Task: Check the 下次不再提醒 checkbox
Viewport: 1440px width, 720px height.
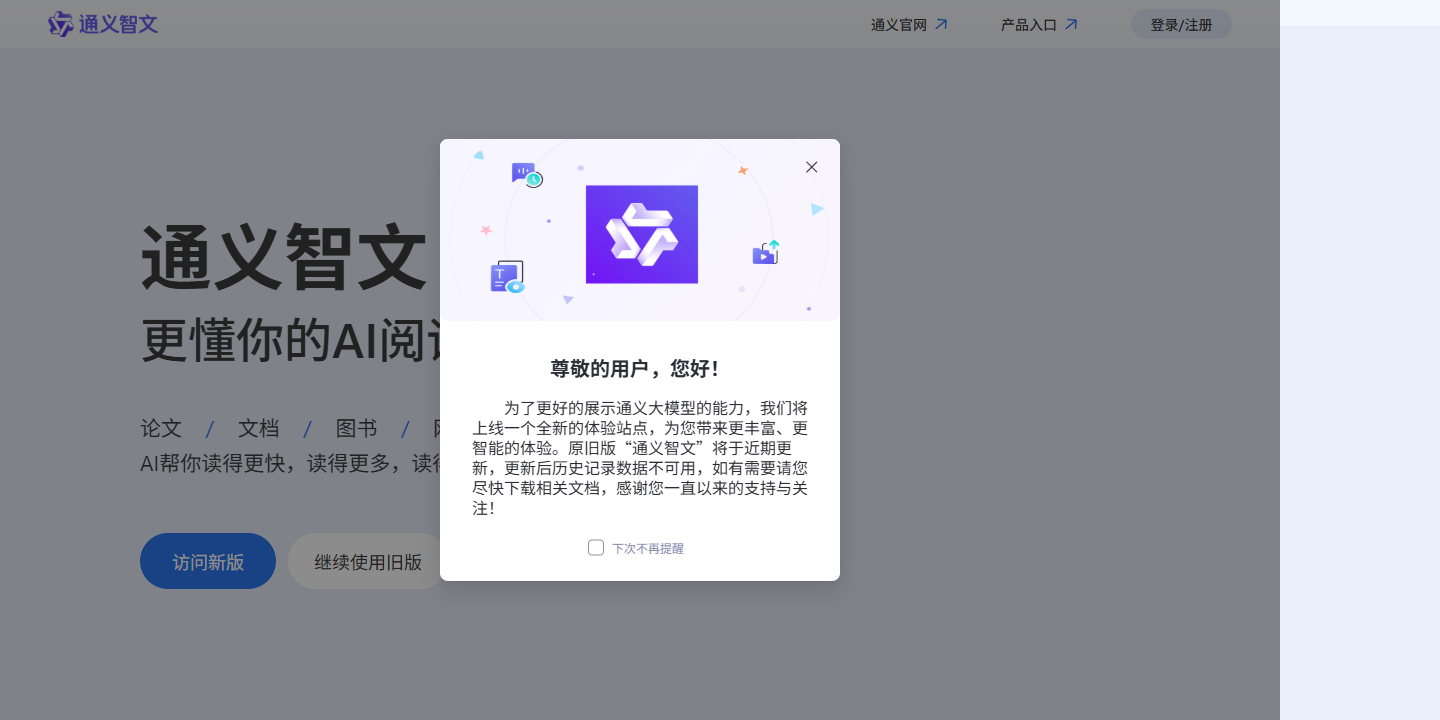Action: pos(596,548)
